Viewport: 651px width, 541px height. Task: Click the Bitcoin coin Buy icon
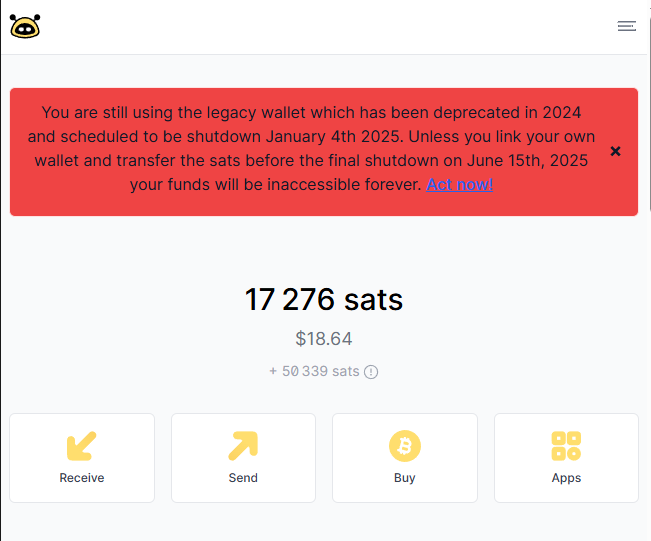click(x=405, y=445)
